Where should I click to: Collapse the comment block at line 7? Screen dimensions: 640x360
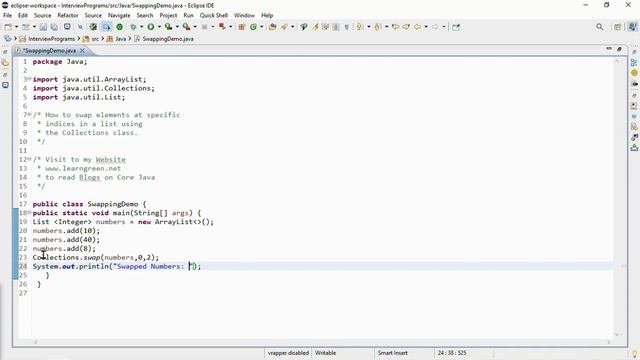(29, 114)
